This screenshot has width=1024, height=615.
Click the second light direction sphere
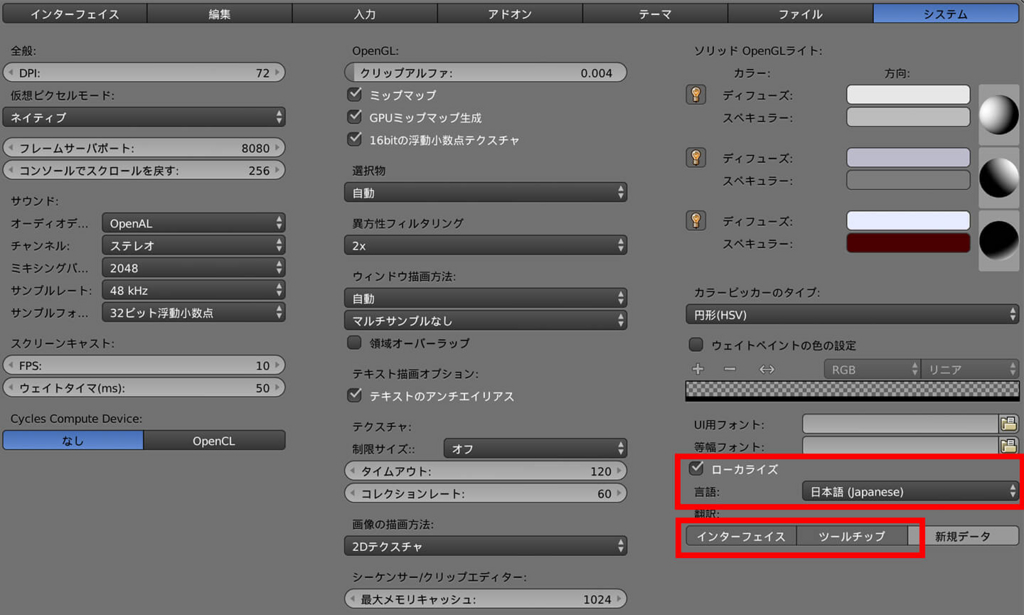point(999,178)
